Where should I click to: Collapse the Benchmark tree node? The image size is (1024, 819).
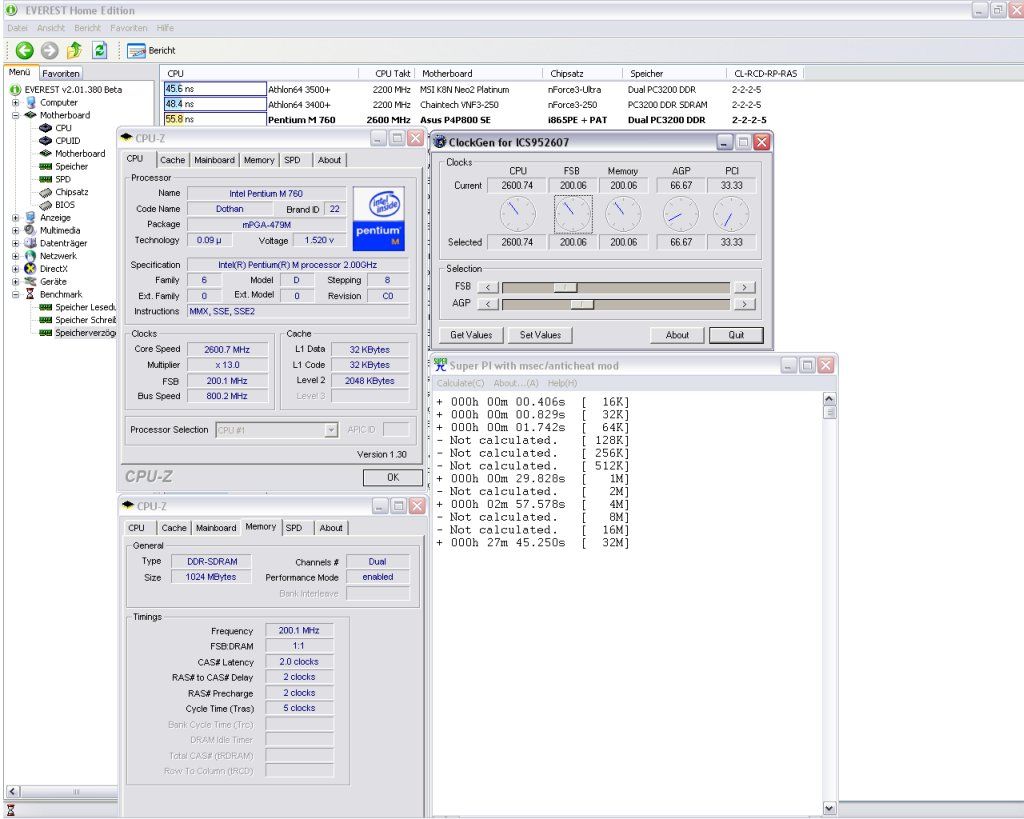[16, 294]
